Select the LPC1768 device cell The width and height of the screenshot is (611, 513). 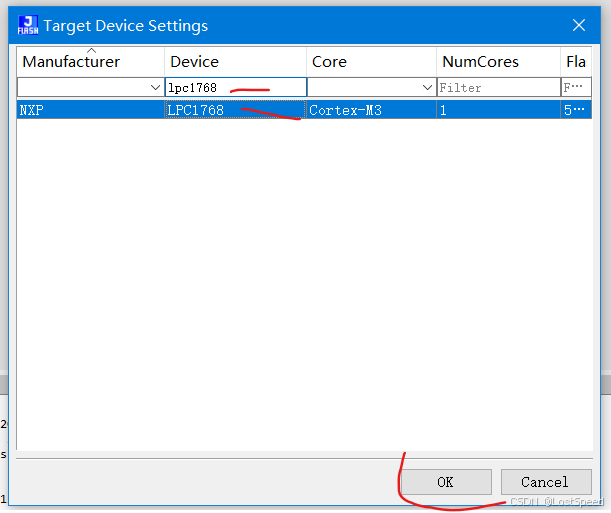click(x=235, y=110)
